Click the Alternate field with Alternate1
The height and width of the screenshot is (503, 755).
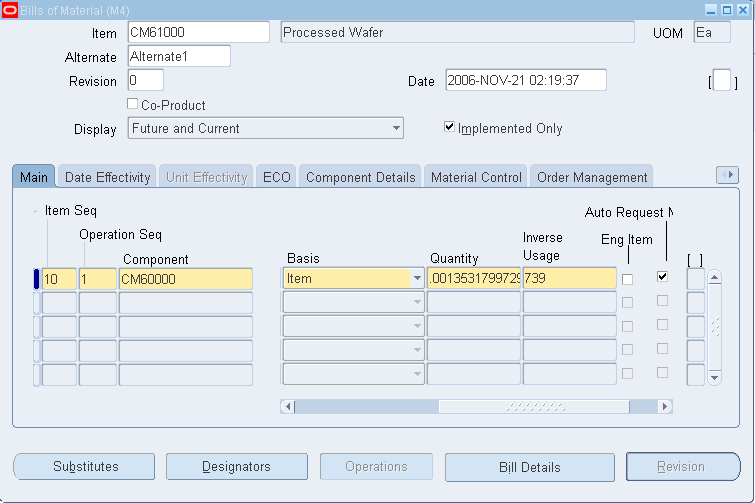[x=179, y=56]
